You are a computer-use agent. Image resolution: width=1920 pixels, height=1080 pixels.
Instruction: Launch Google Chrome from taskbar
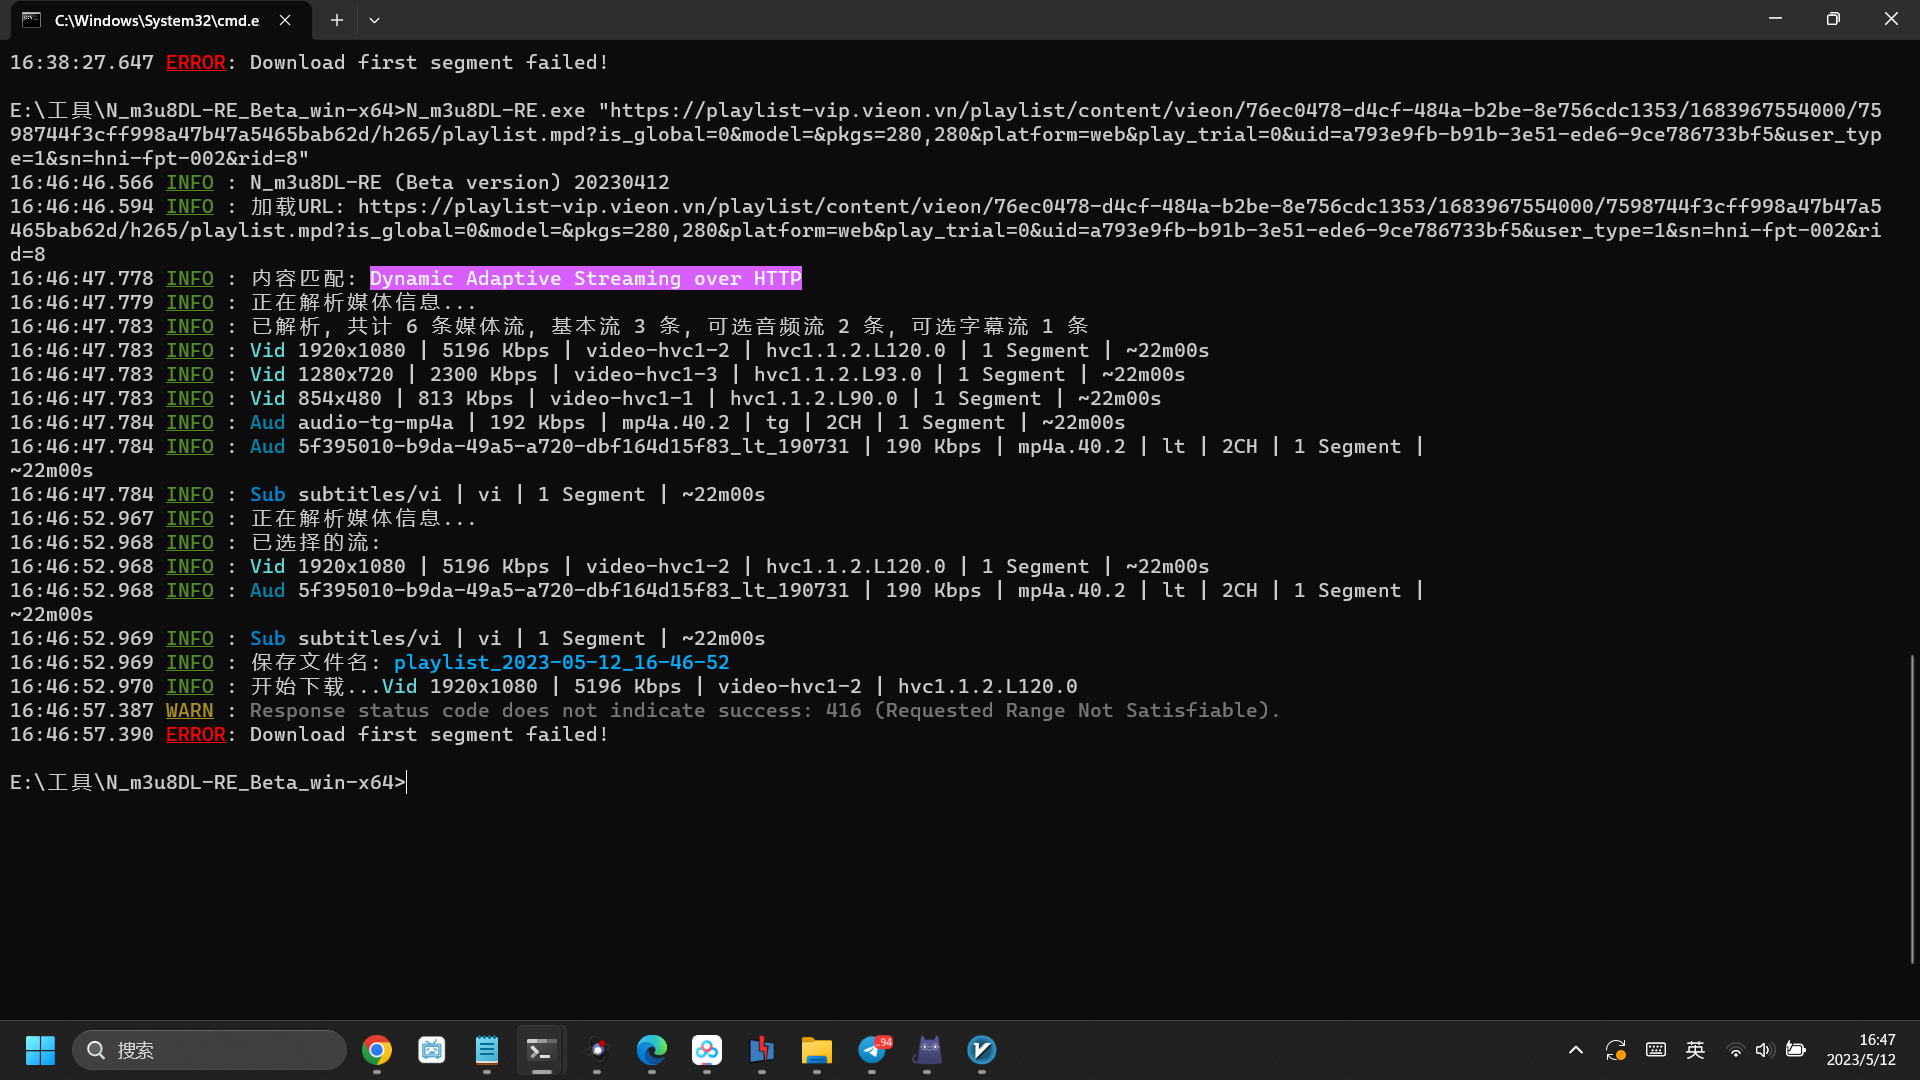point(377,1050)
